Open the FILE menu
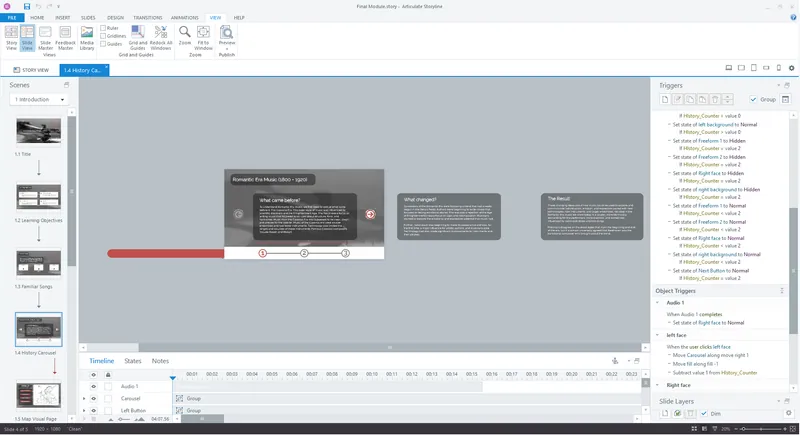 pos(12,17)
